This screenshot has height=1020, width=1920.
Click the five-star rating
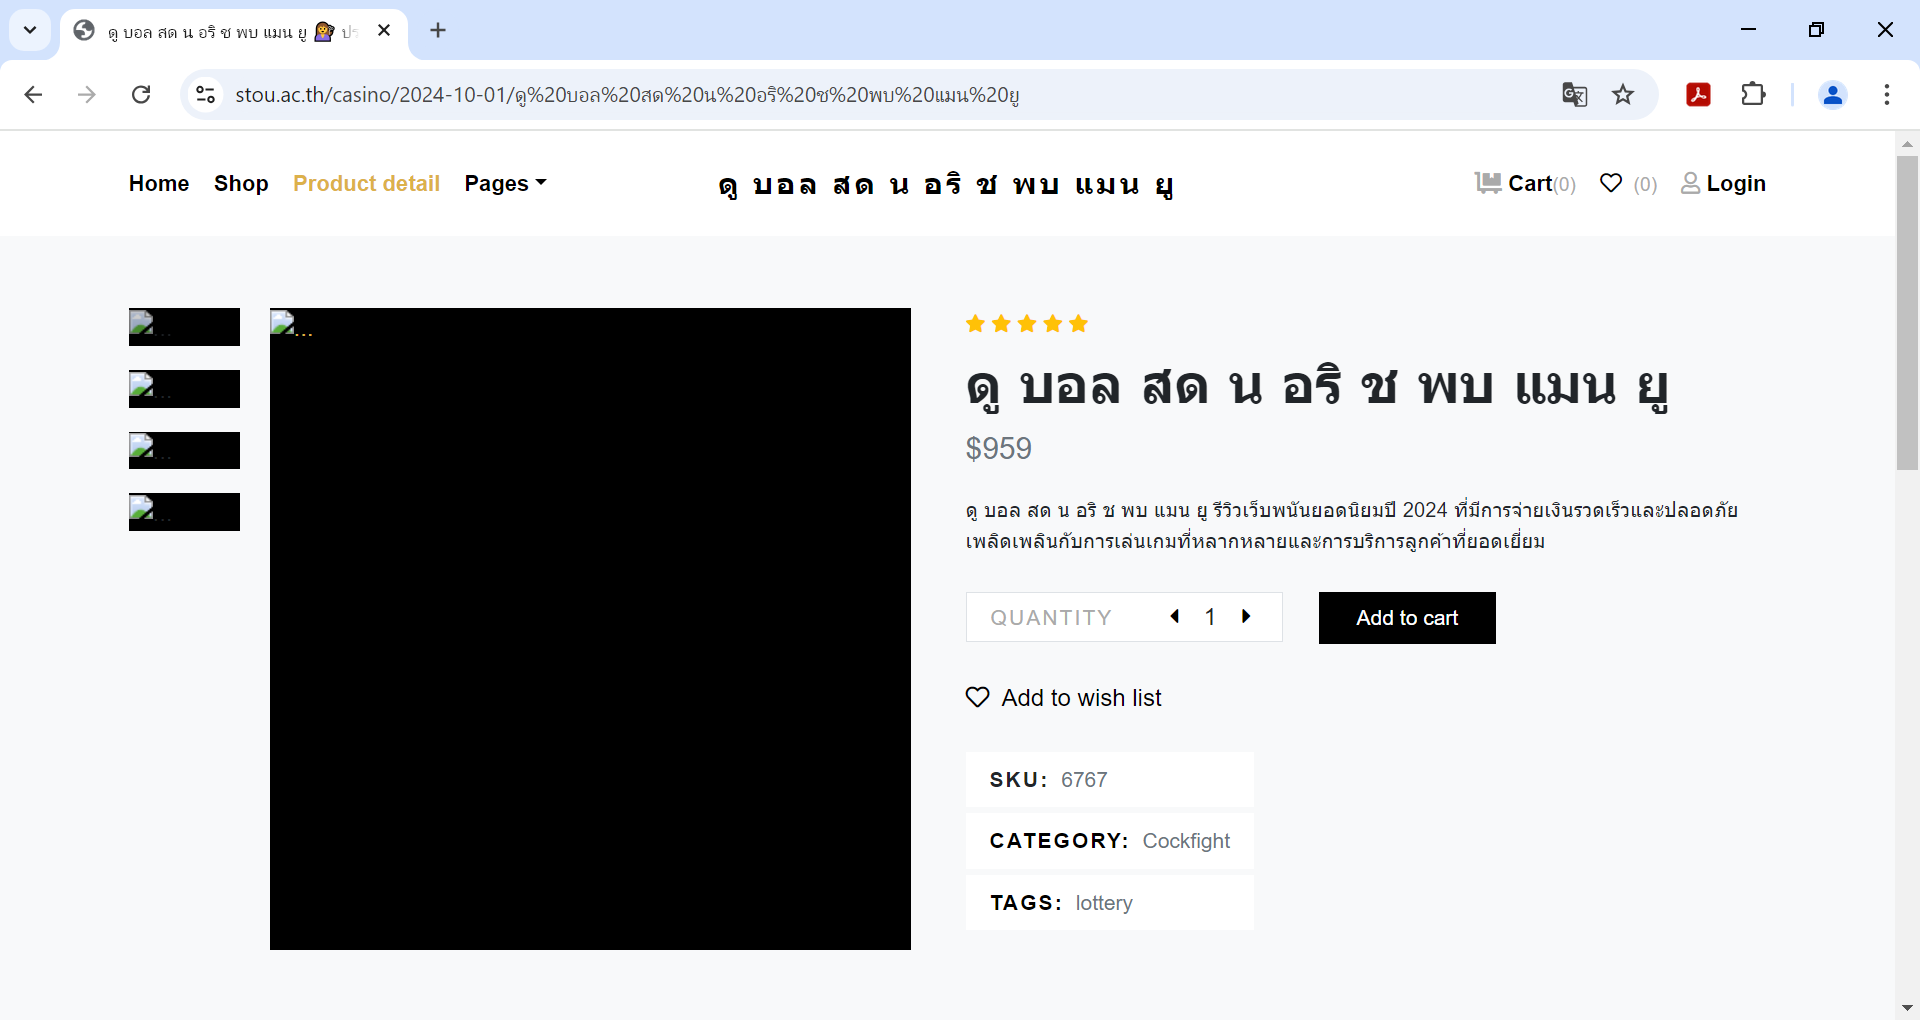tap(1027, 323)
